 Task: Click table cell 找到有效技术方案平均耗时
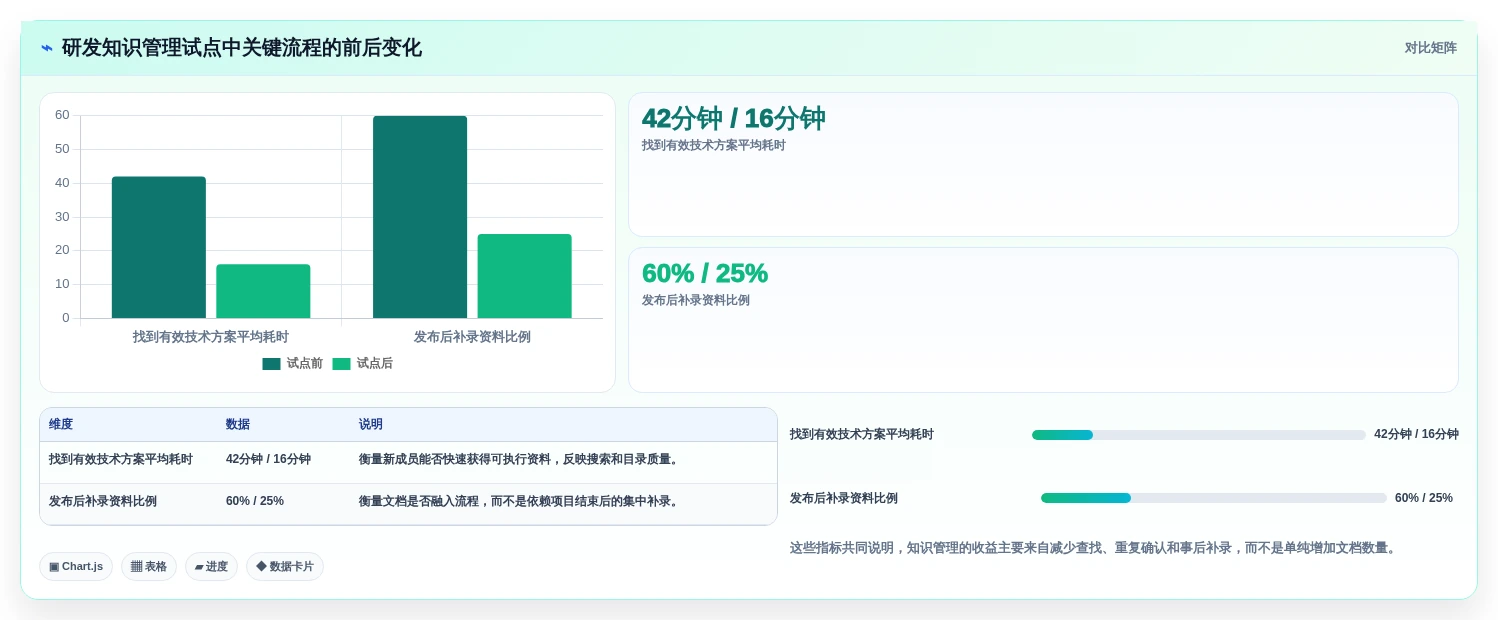(121, 459)
